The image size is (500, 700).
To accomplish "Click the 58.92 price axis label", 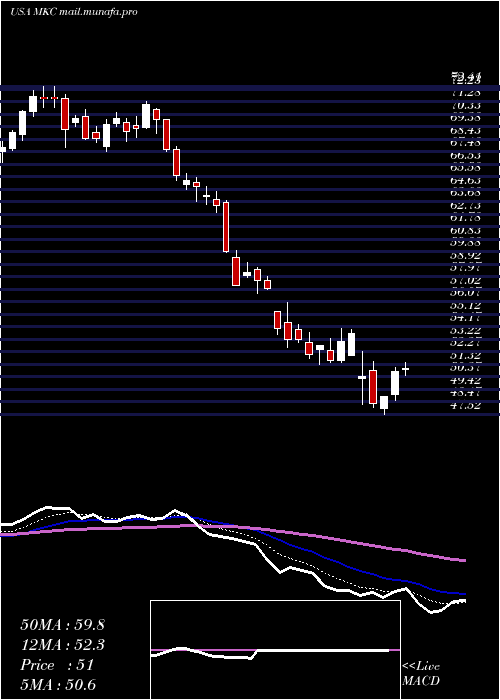I will tap(467, 256).
